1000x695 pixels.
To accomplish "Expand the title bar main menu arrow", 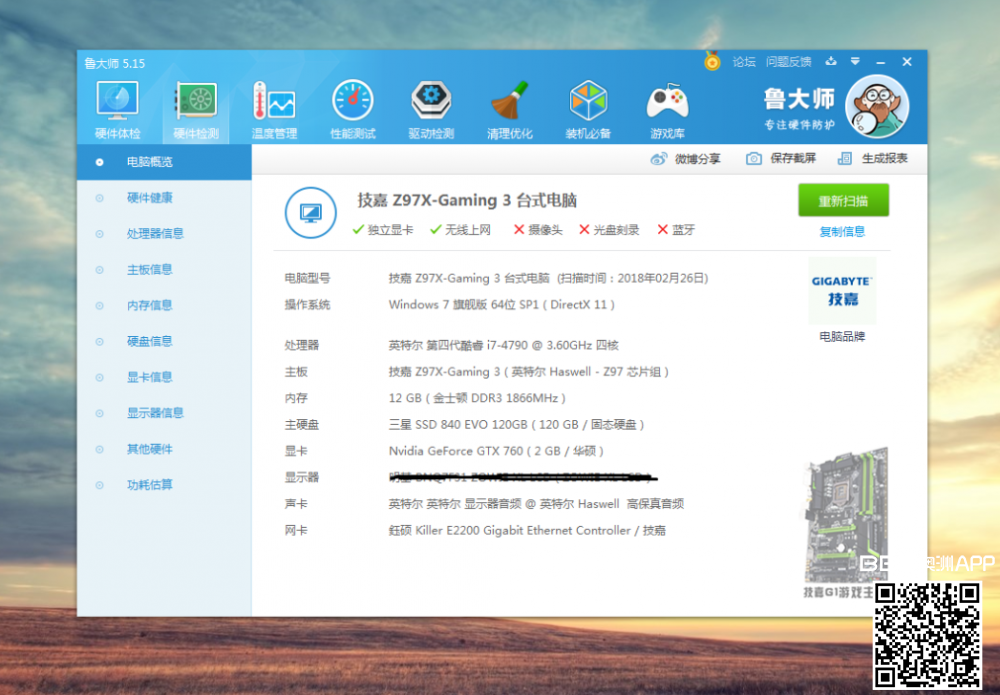I will tap(854, 62).
